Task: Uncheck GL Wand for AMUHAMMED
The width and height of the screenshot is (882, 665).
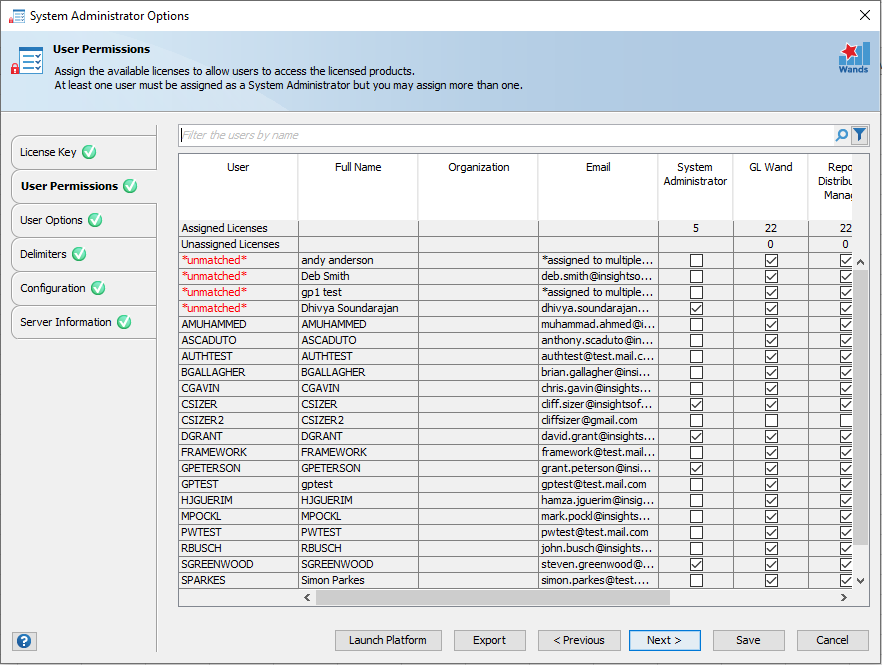Action: pyautogui.click(x=771, y=324)
